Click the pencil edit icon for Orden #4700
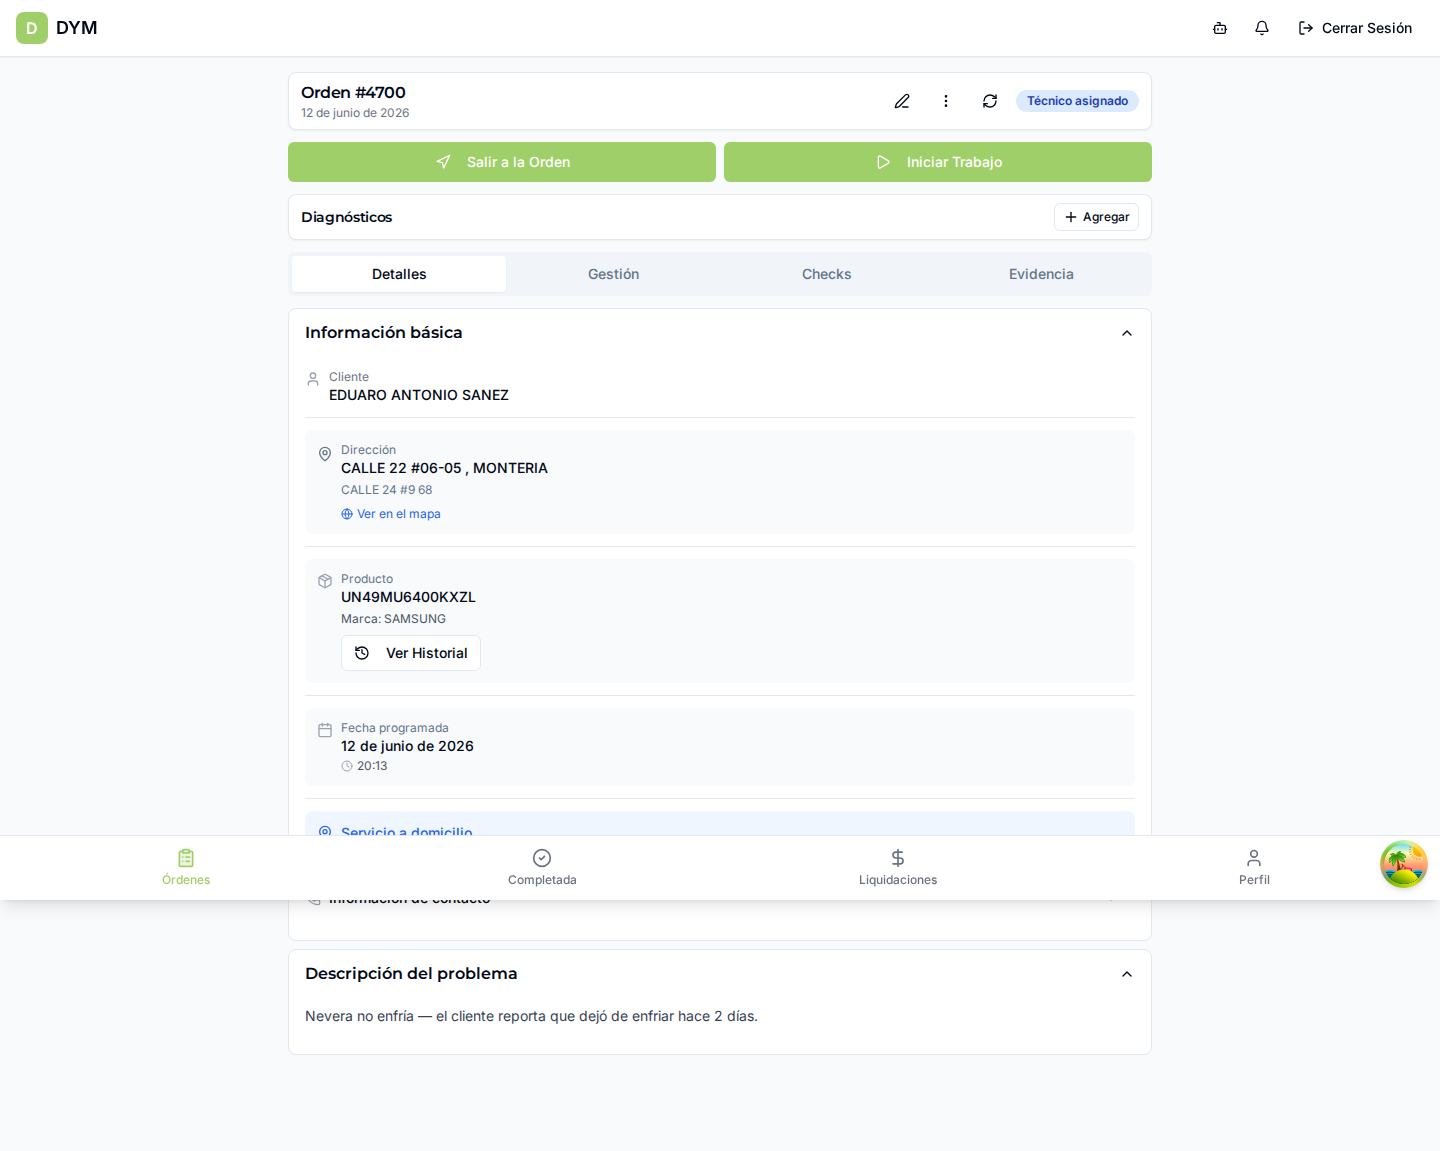Viewport: 1440px width, 1151px height. pyautogui.click(x=902, y=101)
